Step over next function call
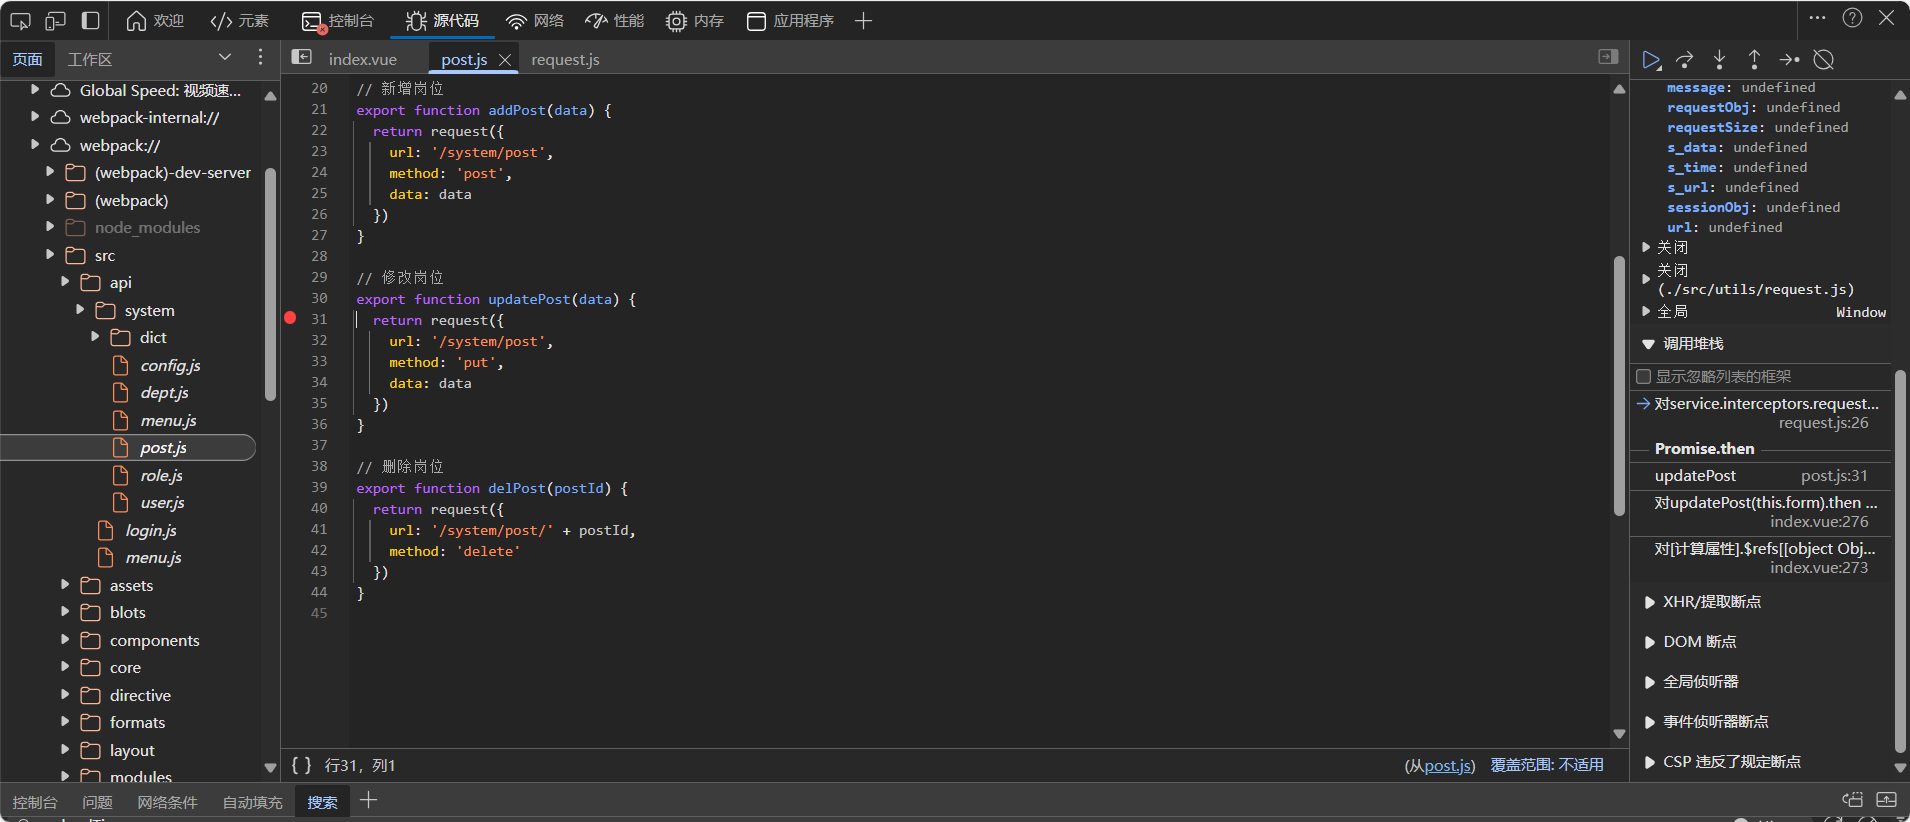This screenshot has width=1910, height=822. tap(1685, 60)
